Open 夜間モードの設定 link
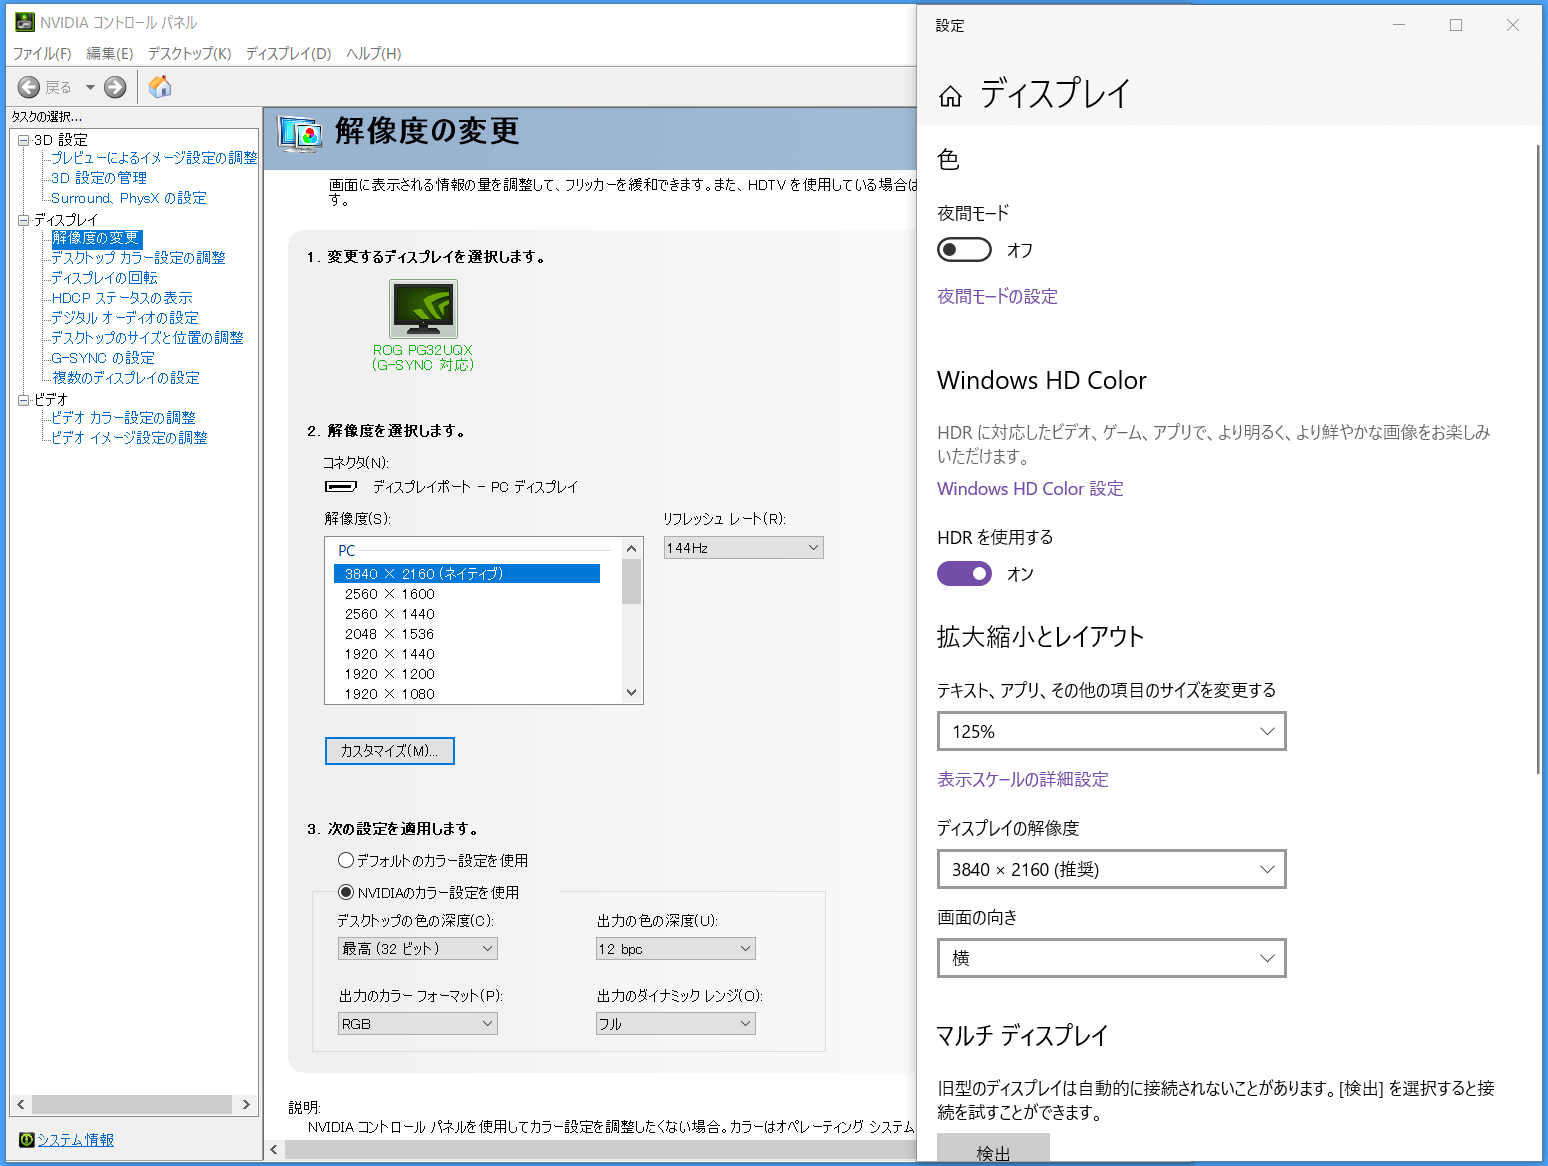The height and width of the screenshot is (1166, 1548). (x=997, y=296)
